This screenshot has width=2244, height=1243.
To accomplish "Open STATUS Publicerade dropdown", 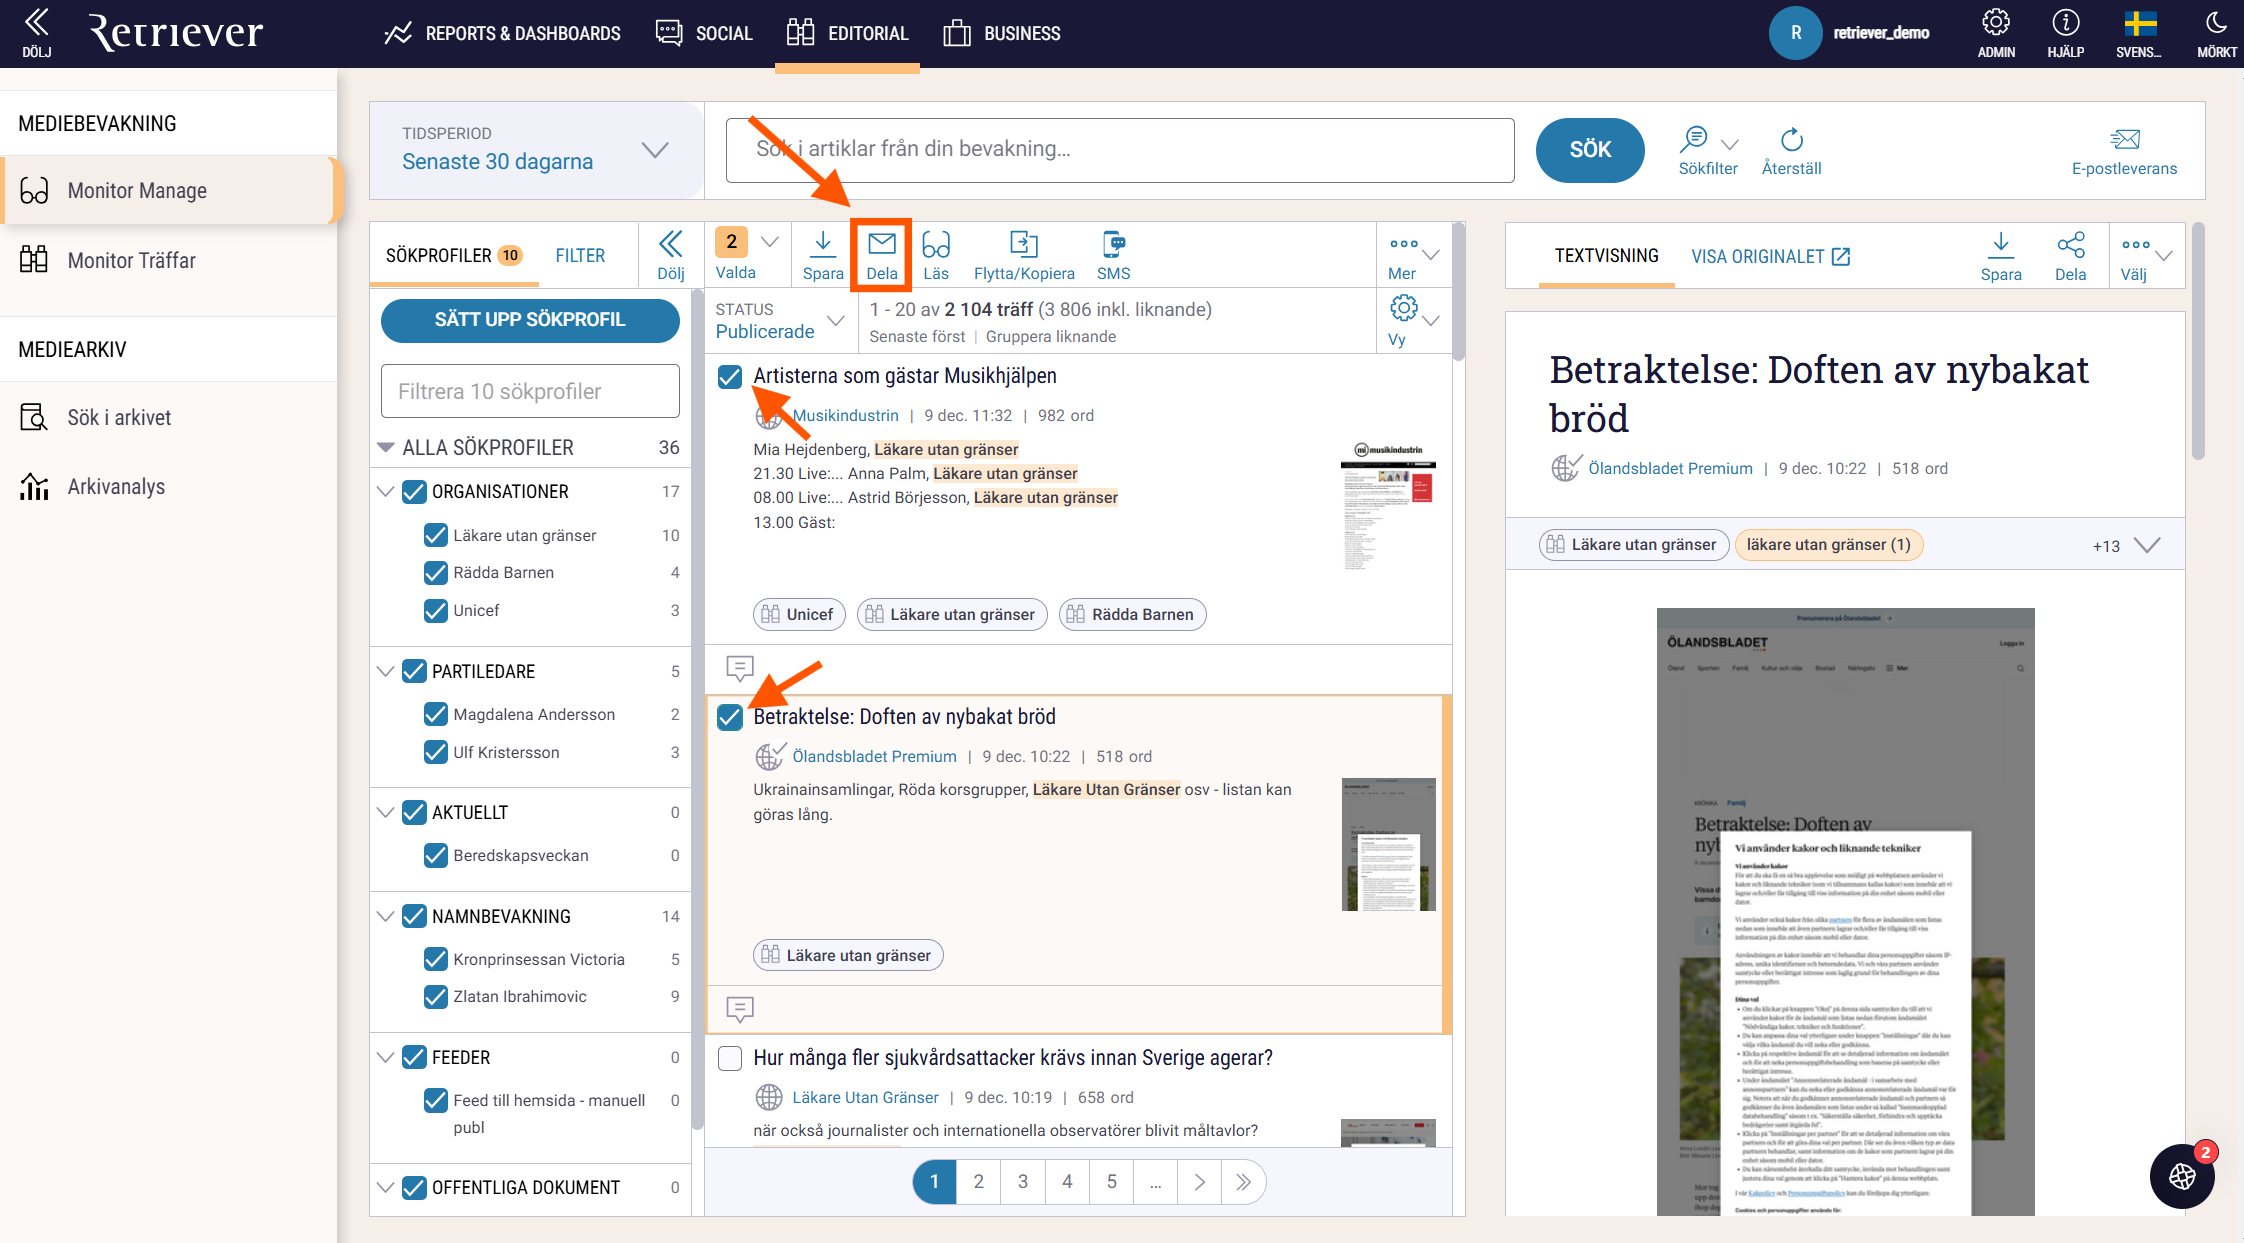I will point(780,320).
